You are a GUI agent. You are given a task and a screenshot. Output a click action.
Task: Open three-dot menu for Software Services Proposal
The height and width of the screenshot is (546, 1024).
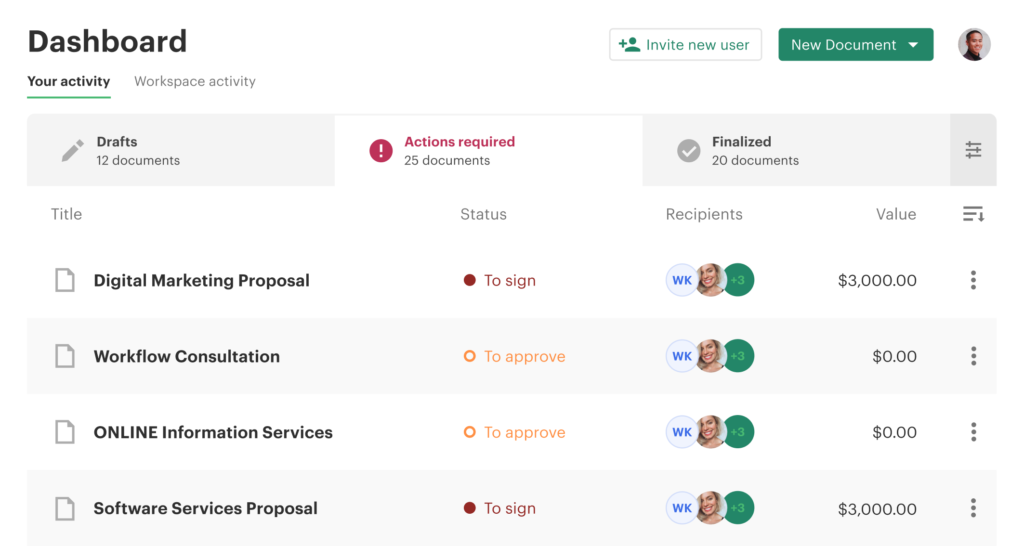click(x=973, y=509)
